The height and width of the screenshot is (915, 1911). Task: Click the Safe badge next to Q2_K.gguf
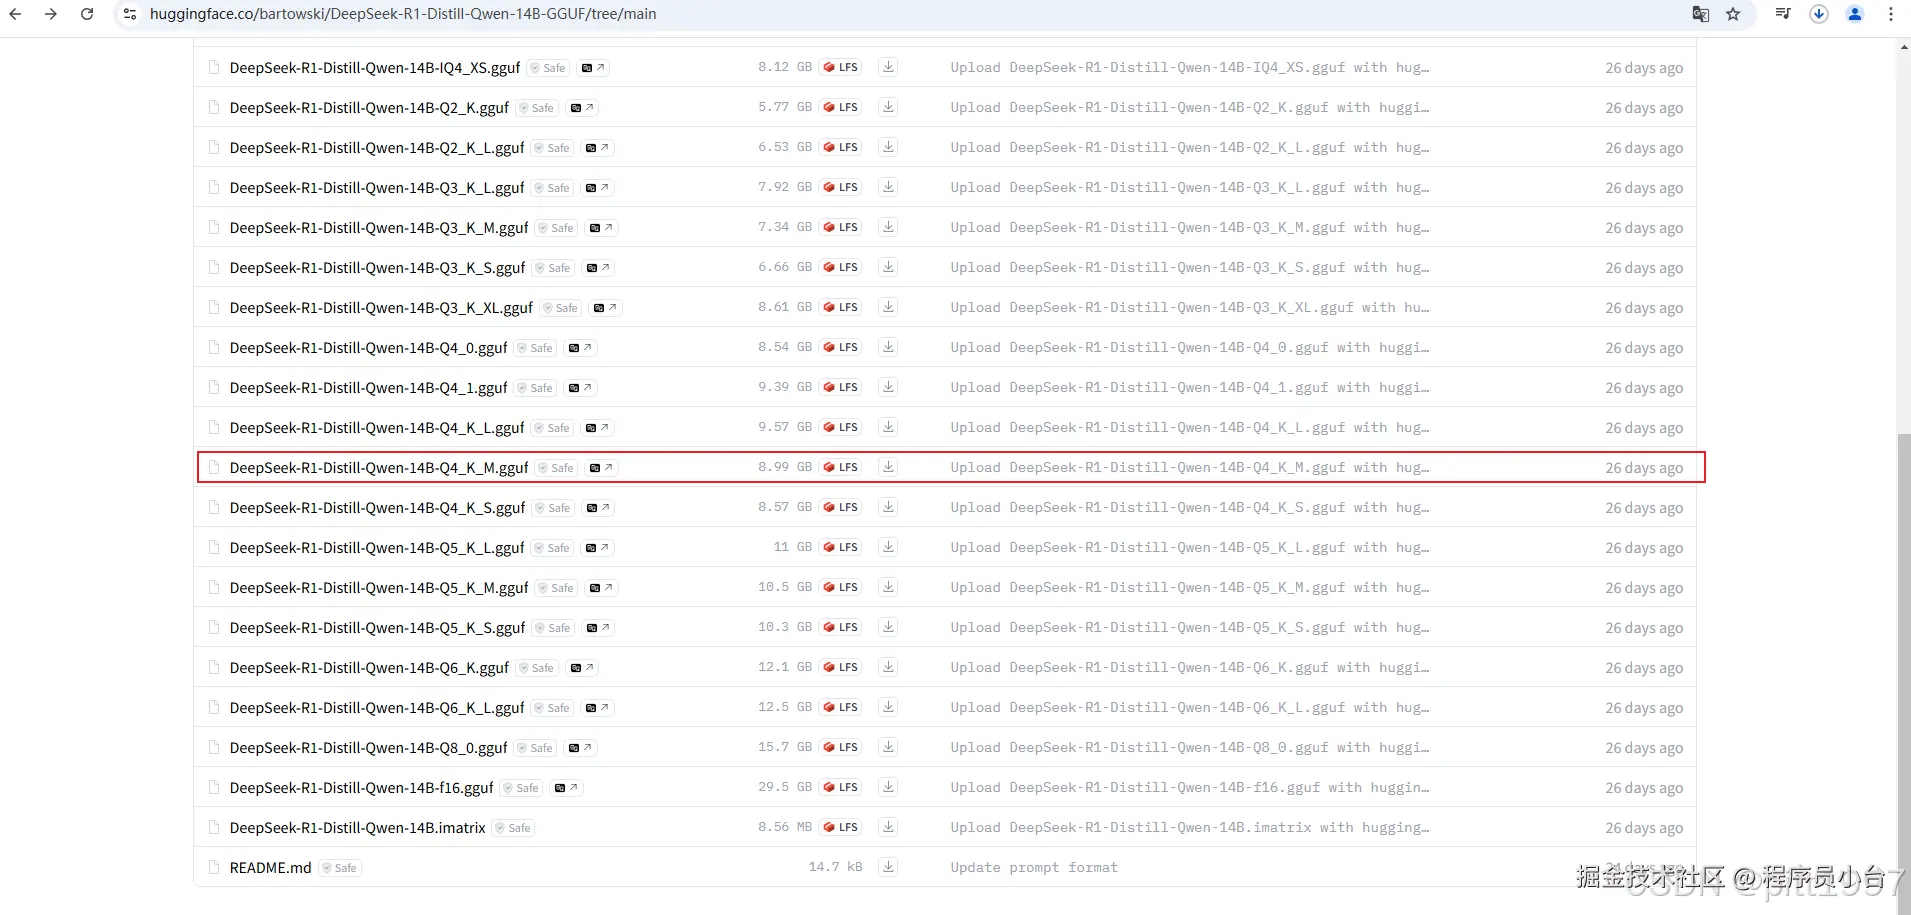537,108
